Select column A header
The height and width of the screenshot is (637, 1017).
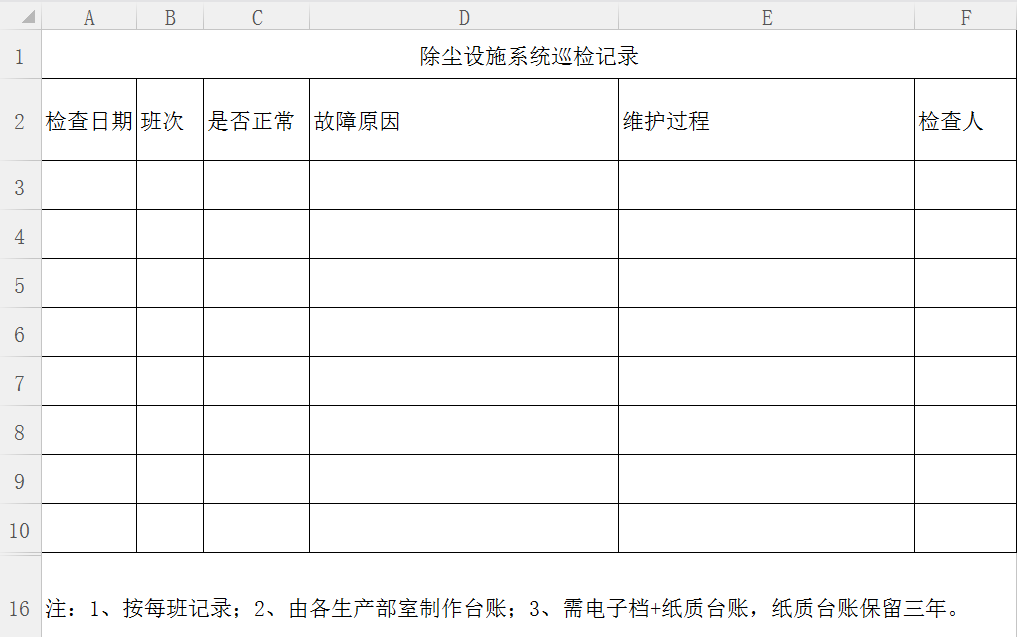89,18
